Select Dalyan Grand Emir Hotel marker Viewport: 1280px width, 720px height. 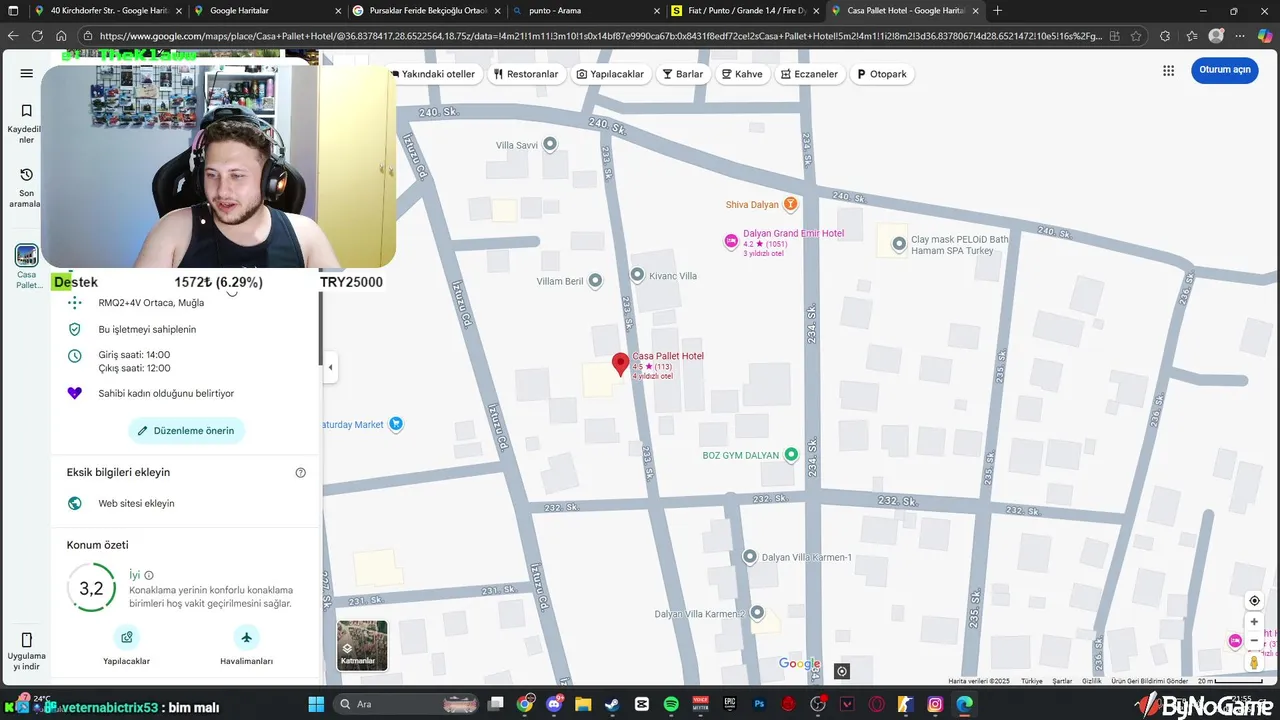(x=731, y=240)
